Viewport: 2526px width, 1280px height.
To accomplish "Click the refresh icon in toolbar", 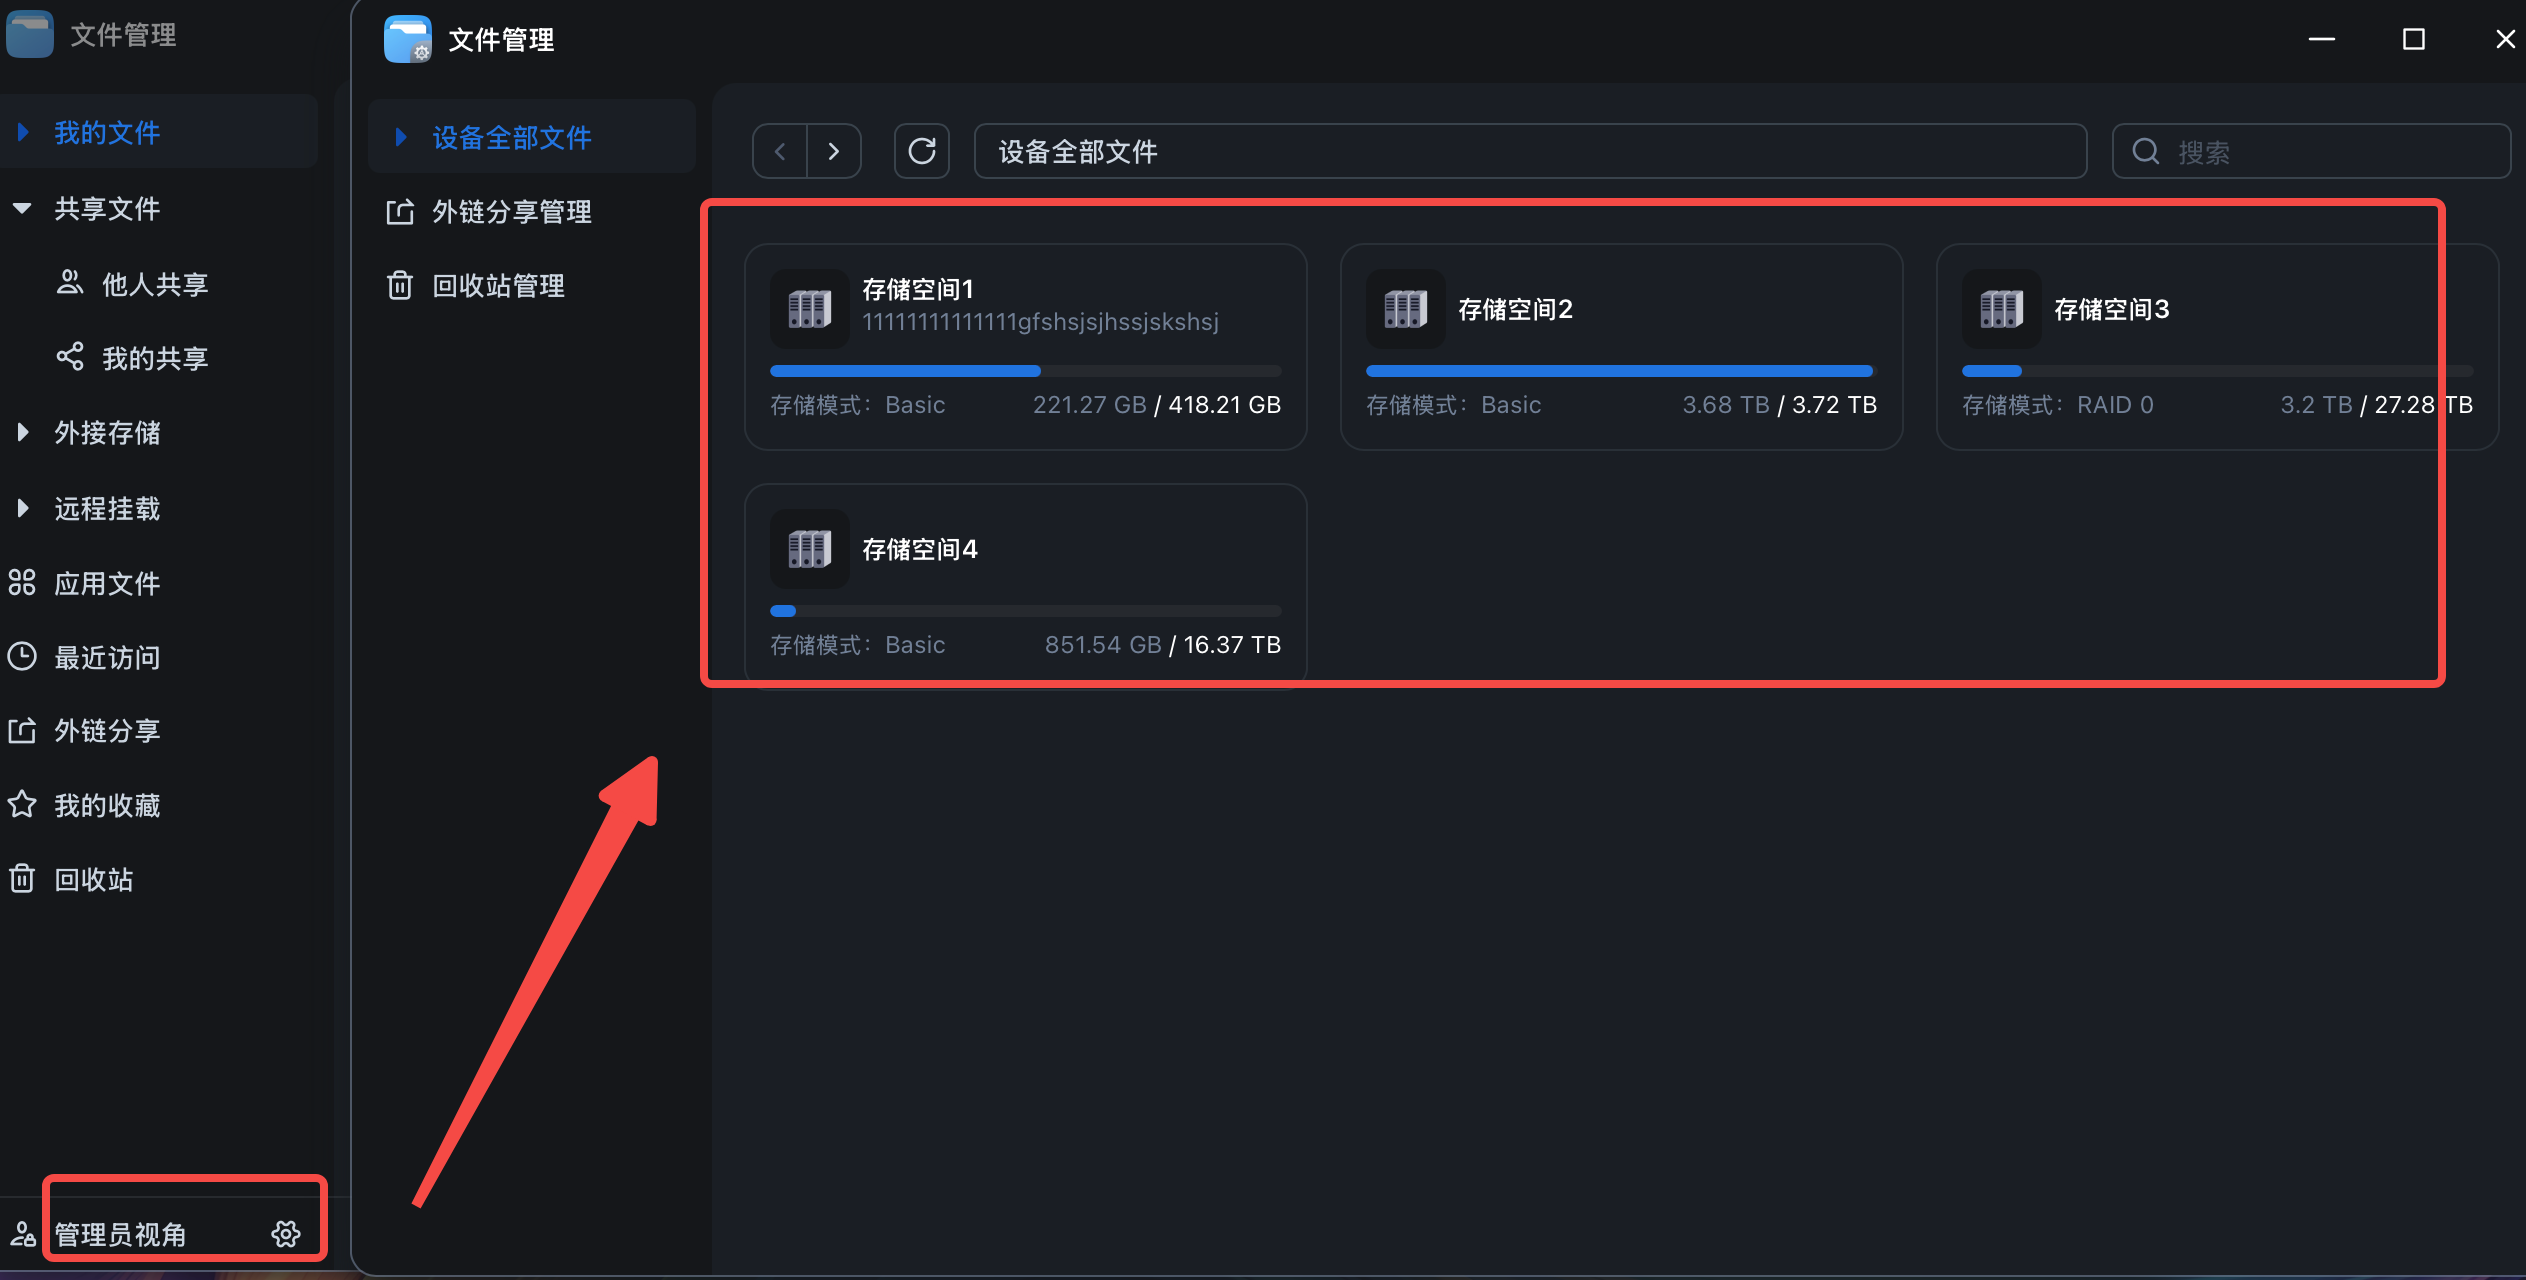I will click(x=921, y=151).
